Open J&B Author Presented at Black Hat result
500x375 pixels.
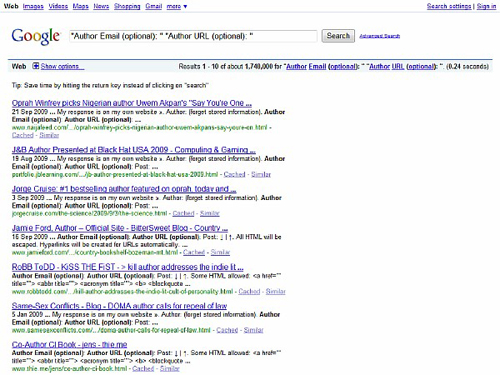[x=134, y=150]
